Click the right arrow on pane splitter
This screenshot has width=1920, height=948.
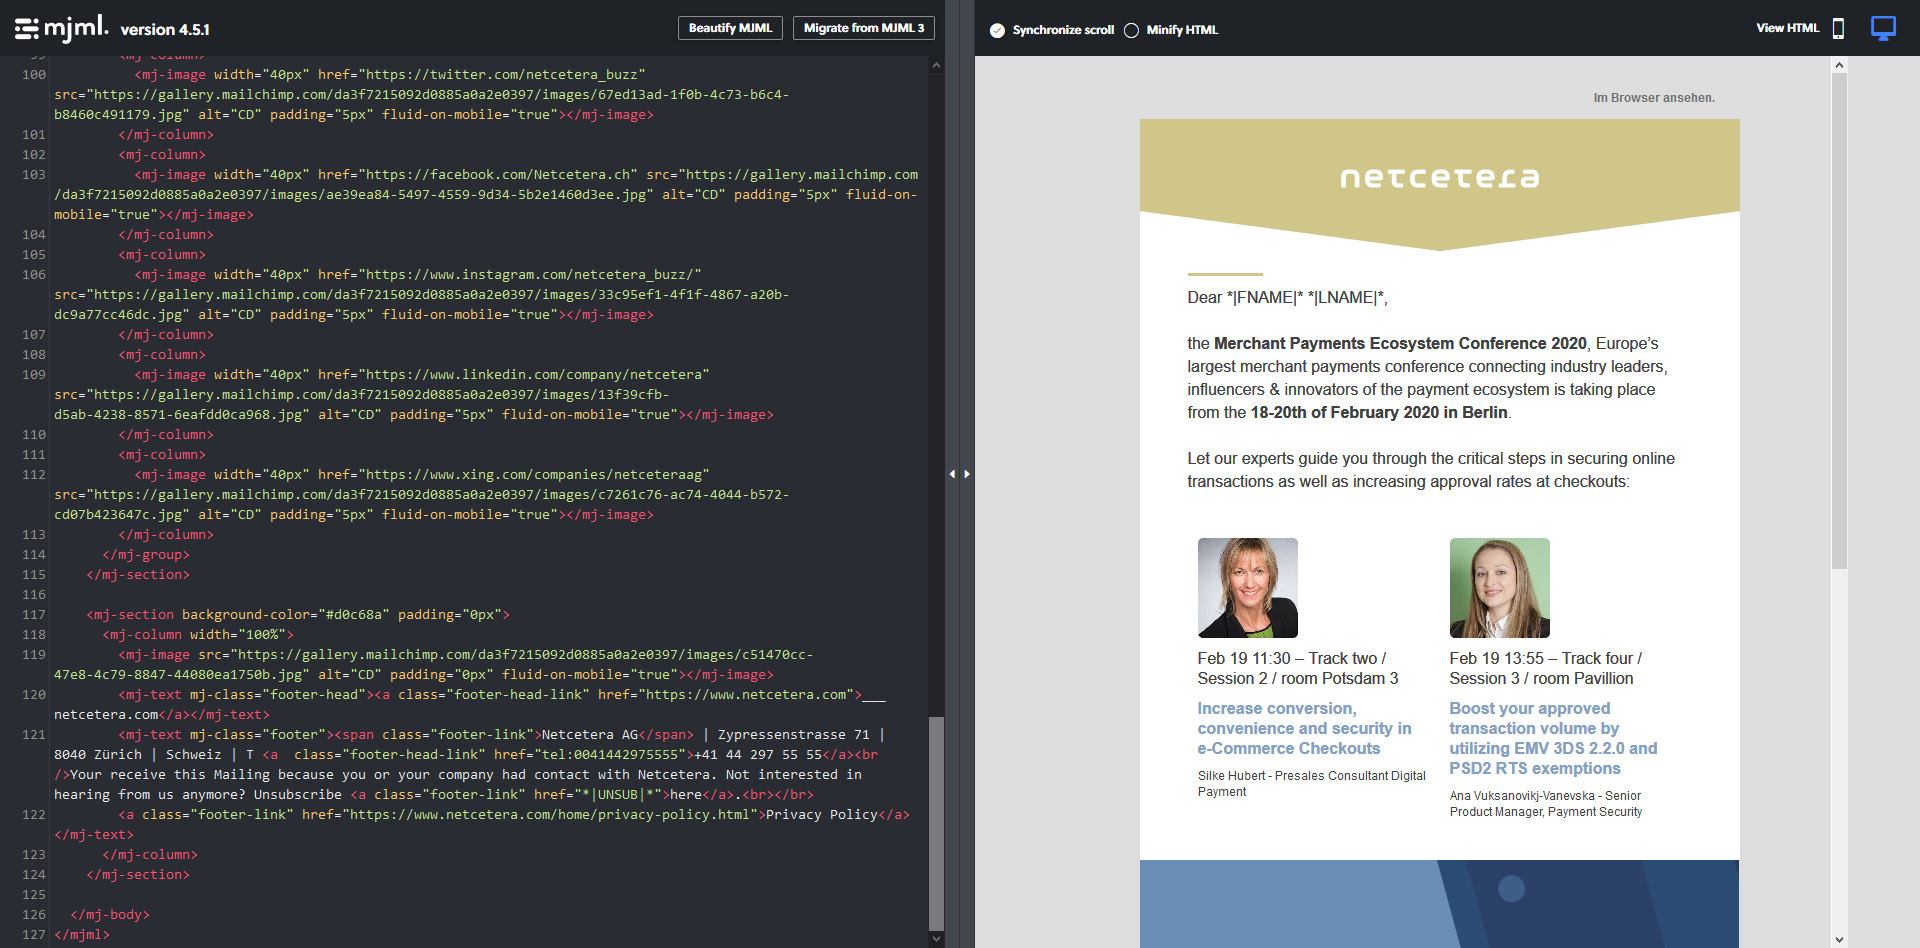click(x=967, y=474)
